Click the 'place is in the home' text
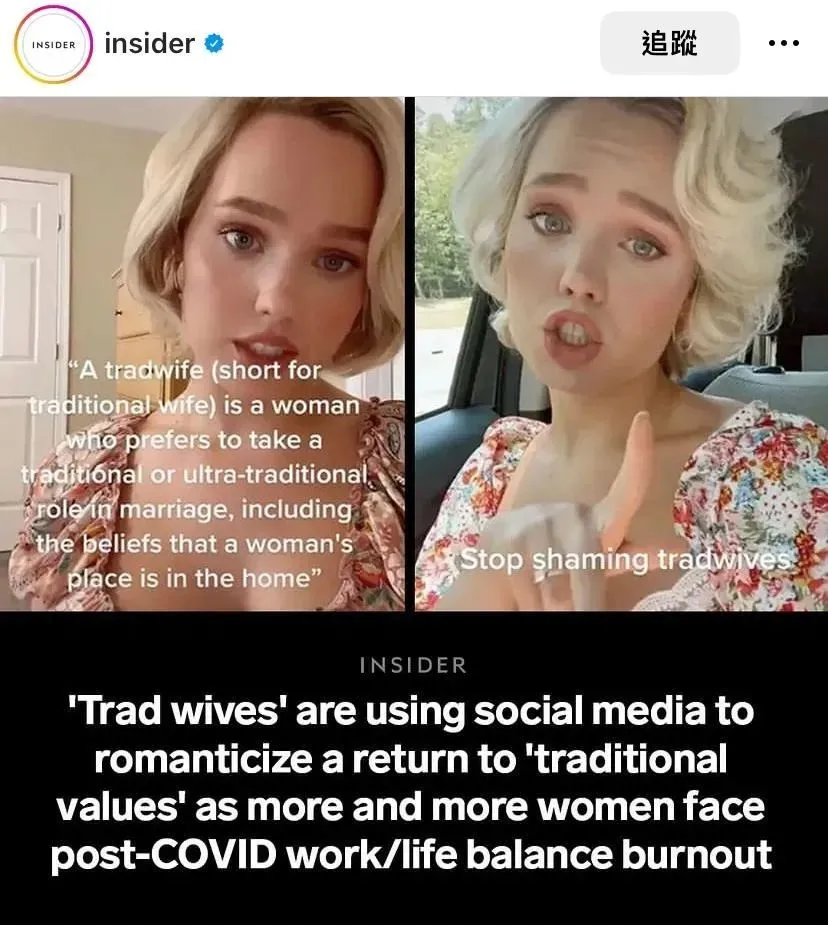The image size is (828, 937). pos(194,578)
